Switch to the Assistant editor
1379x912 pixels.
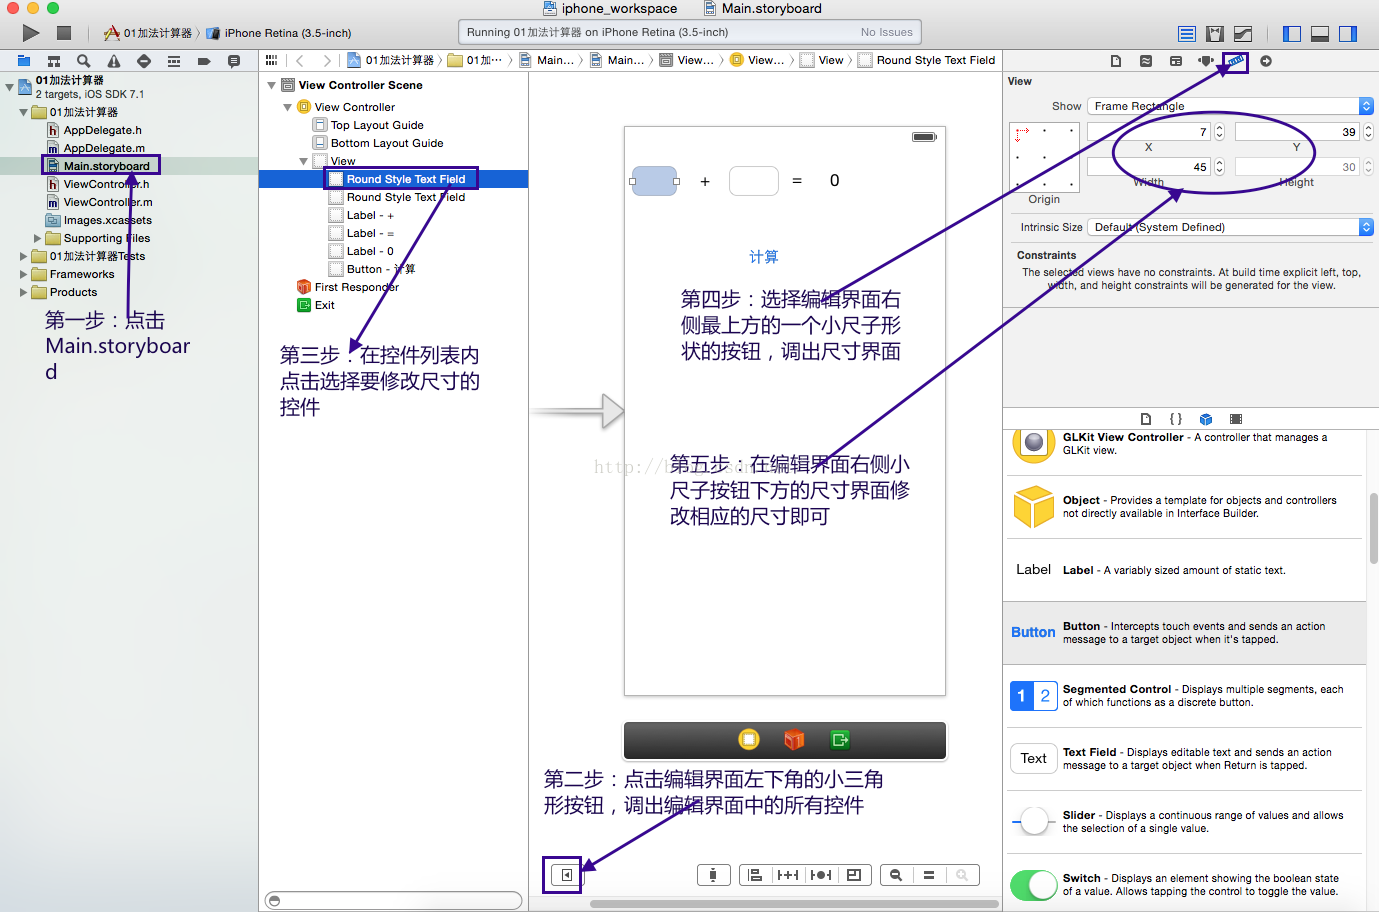point(1215,33)
